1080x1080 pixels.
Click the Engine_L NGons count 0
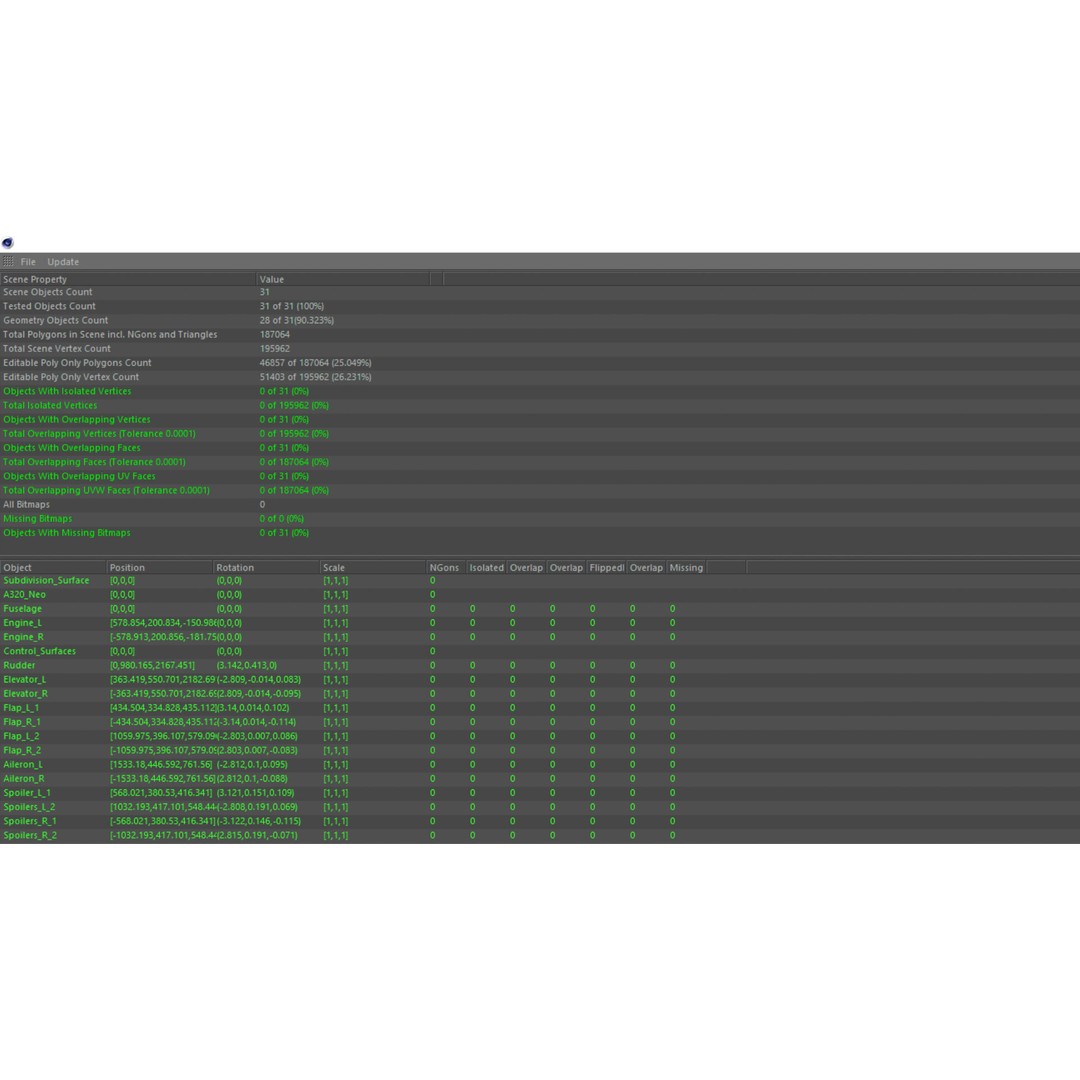pyautogui.click(x=433, y=623)
